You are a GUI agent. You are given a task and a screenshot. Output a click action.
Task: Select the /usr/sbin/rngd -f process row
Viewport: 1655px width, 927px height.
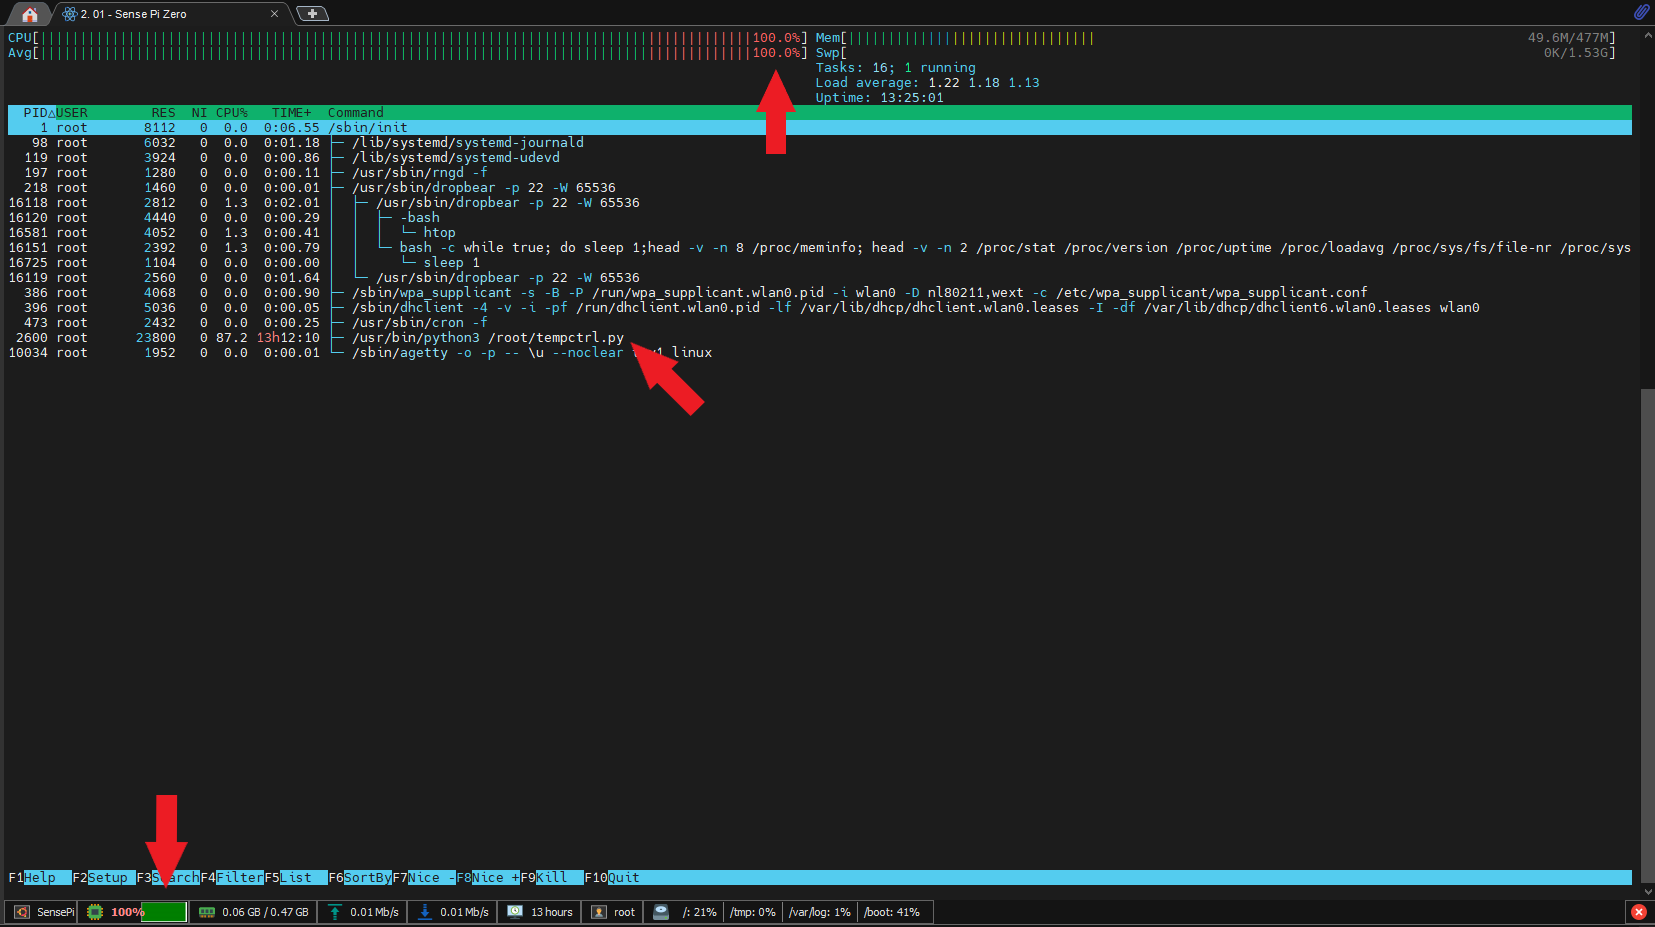click(820, 173)
